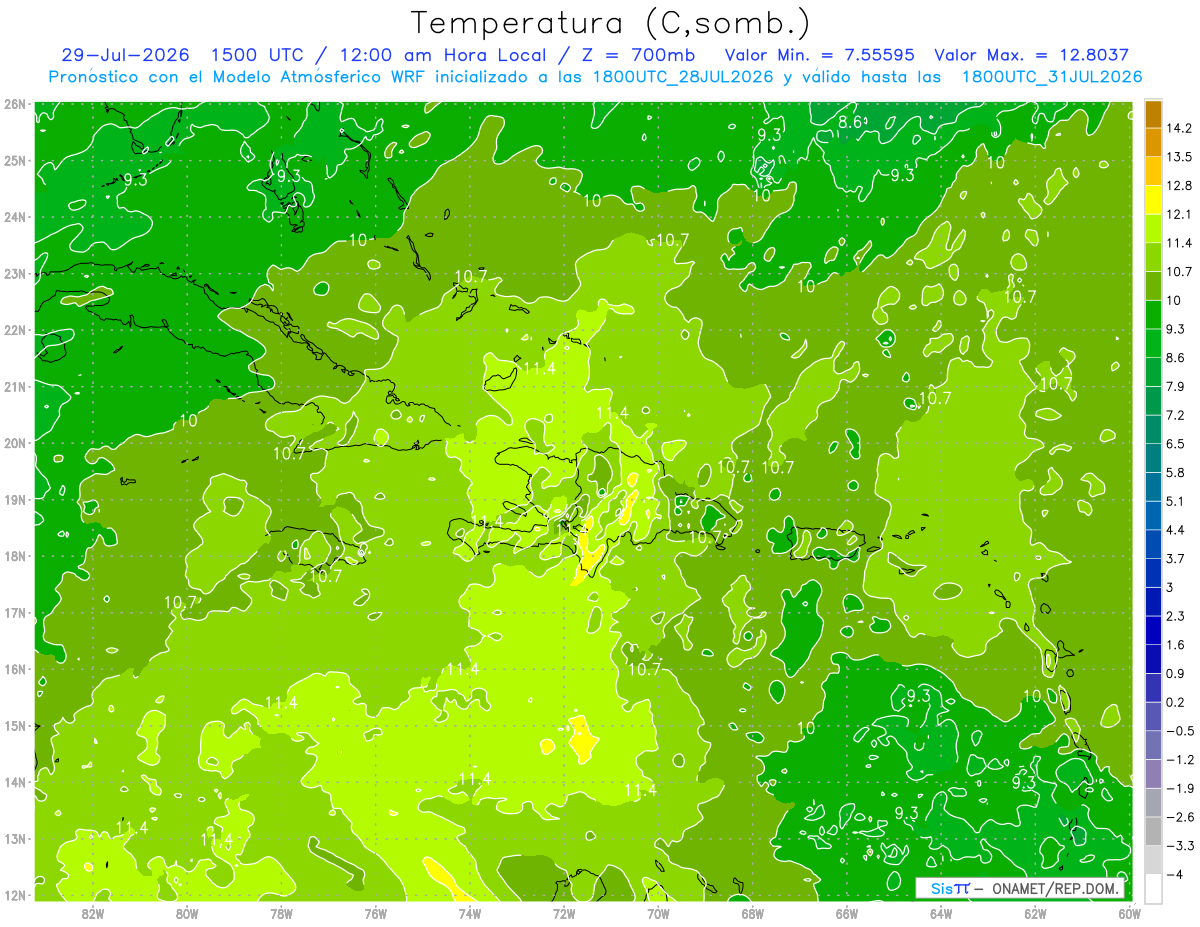The height and width of the screenshot is (927, 1200).
Task: Click the '22N' latitude axis label
Action: (x=14, y=330)
